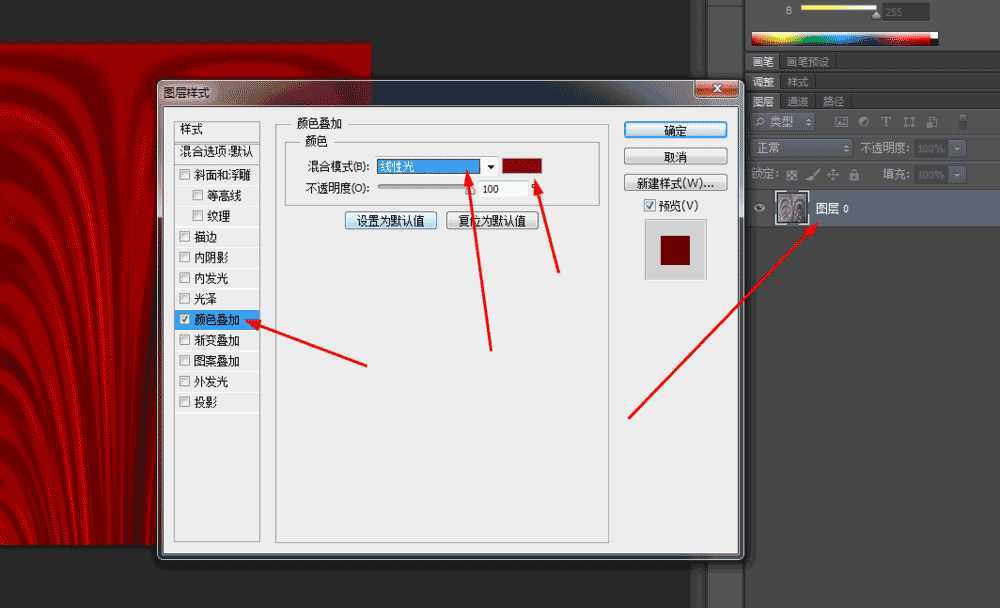This screenshot has height=608, width=1000.
Task: Click the 确定 OK button
Action: click(x=675, y=129)
